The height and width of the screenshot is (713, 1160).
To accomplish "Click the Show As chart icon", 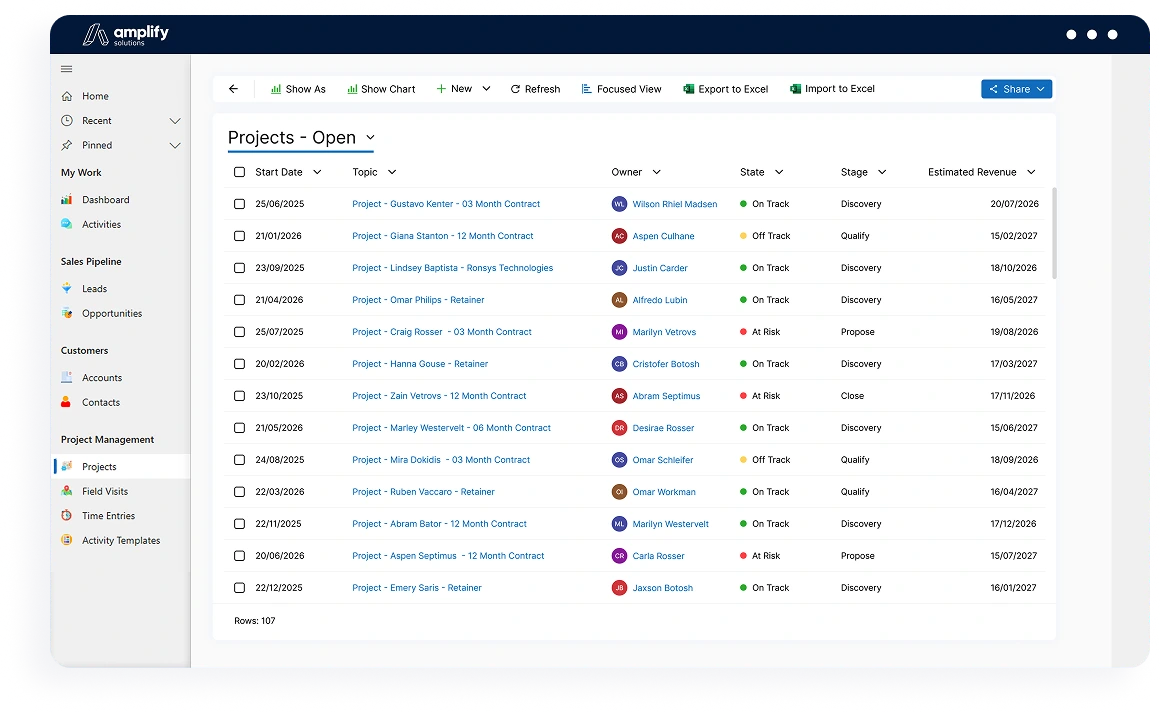I will [276, 89].
